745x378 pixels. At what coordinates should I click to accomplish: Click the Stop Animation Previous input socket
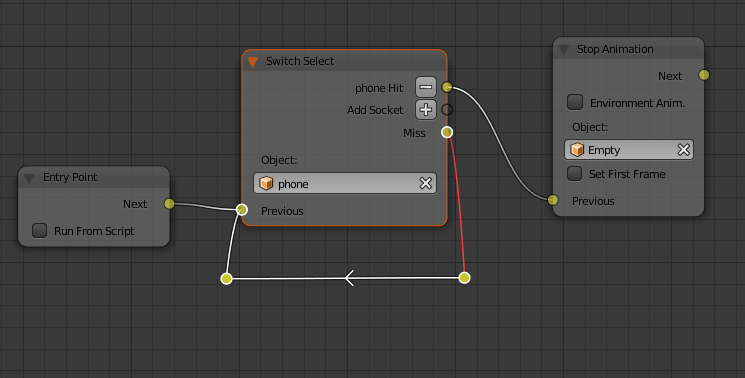[553, 200]
